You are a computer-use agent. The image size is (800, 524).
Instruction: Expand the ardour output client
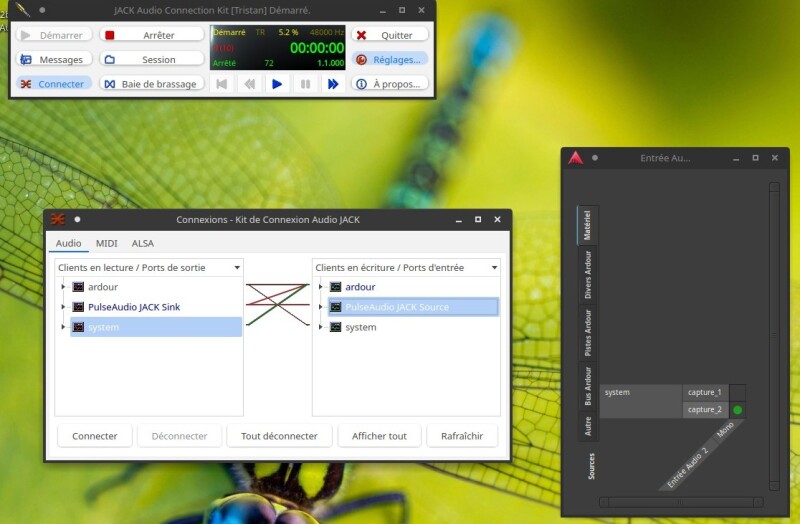[x=63, y=287]
